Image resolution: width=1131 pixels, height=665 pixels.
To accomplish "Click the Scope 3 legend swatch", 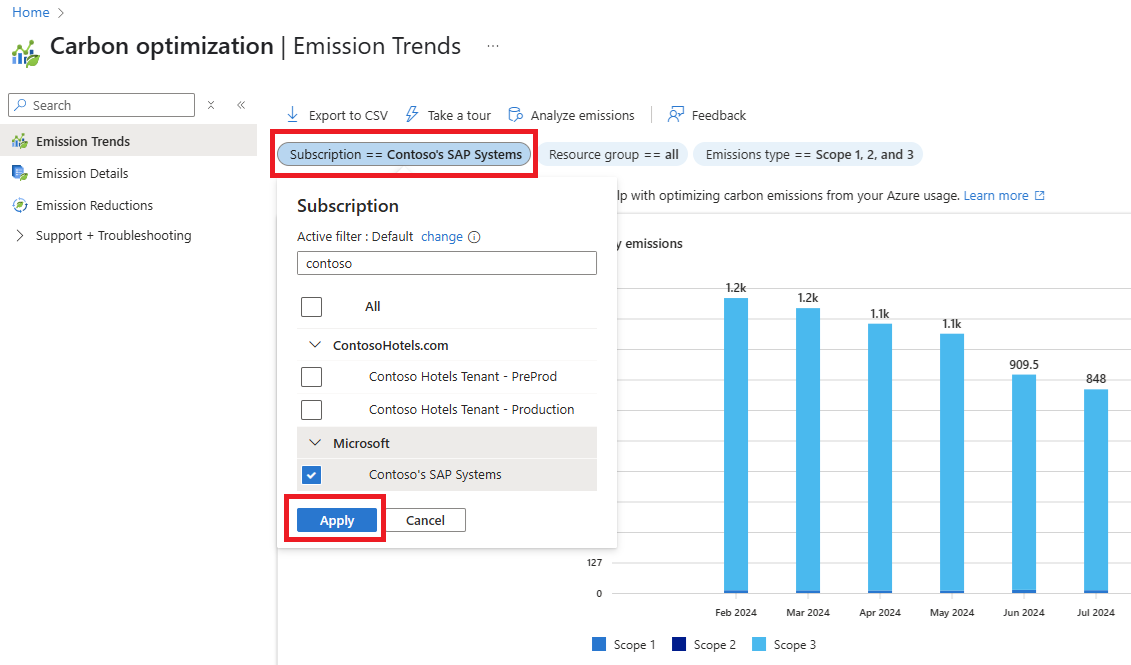I will click(759, 644).
